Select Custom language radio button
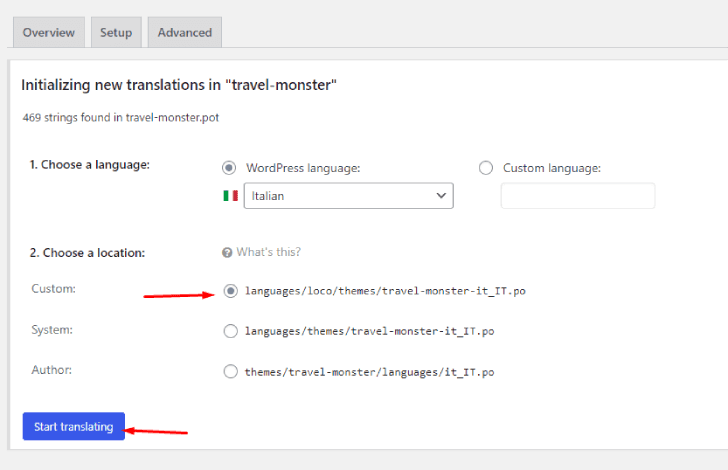728x470 pixels. (x=486, y=168)
